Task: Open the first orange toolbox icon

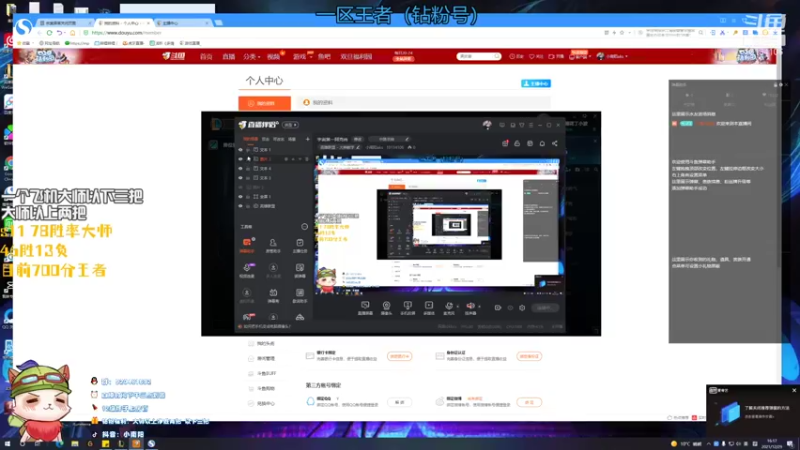Action: [x=247, y=244]
